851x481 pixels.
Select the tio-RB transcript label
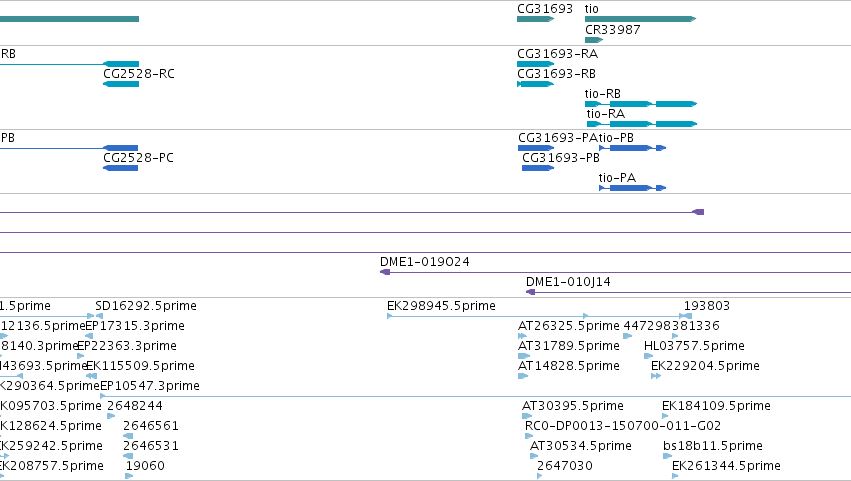(602, 94)
